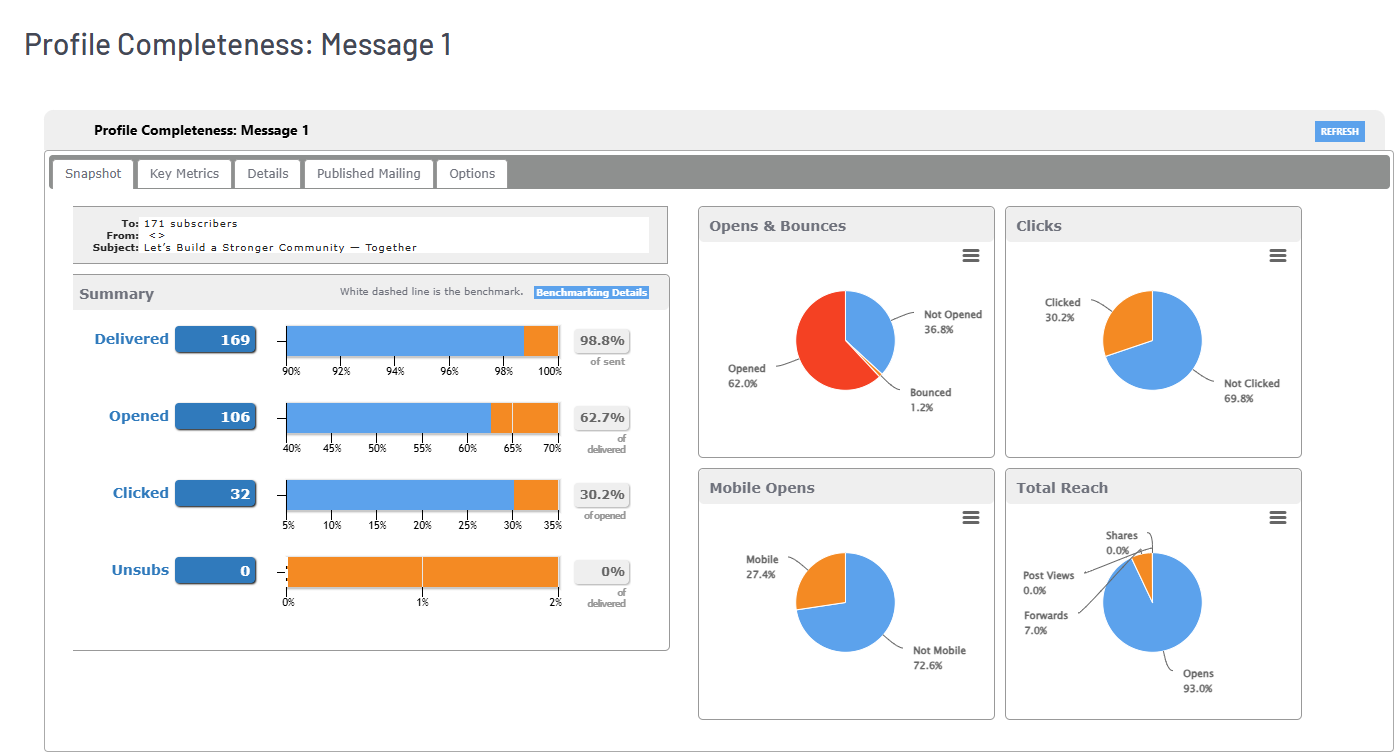Open Benchmarking Details
The width and height of the screenshot is (1397, 752).
tap(591, 292)
